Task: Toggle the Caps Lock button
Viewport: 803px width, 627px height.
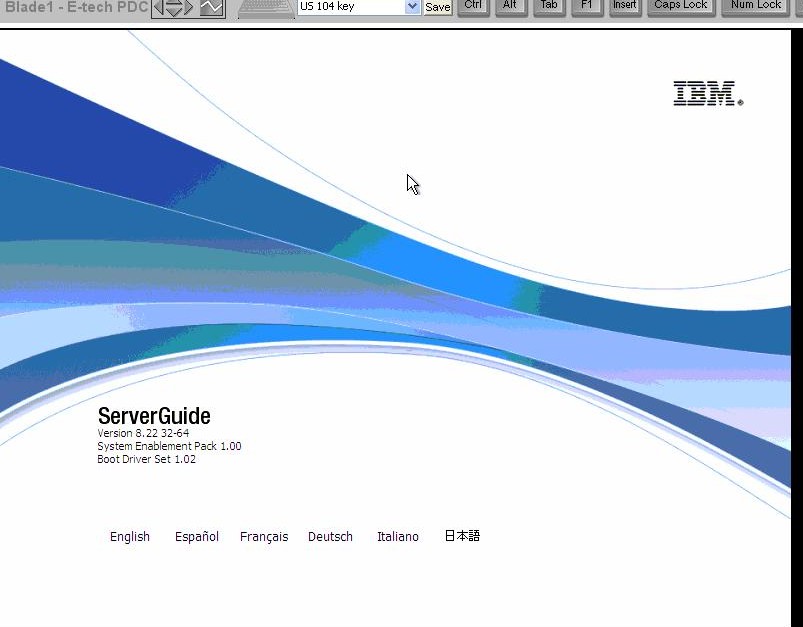Action: 681,7
